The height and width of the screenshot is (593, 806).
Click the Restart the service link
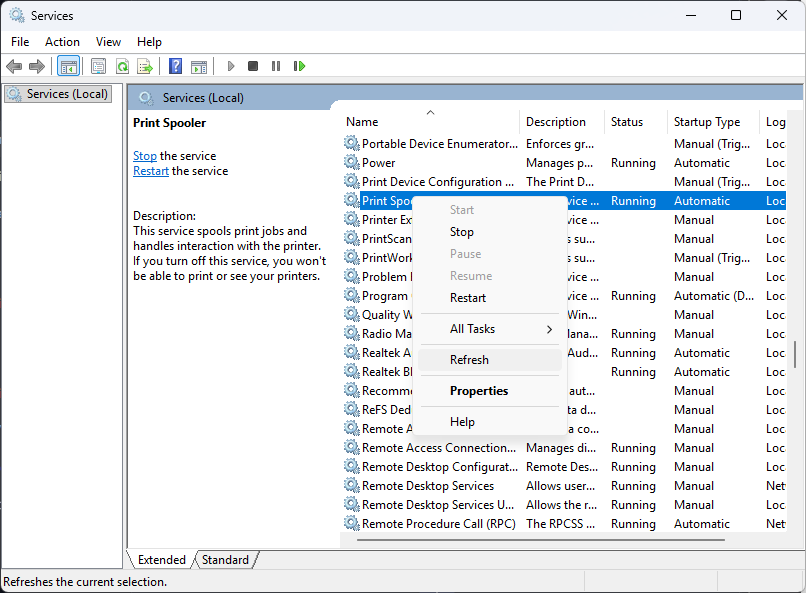[x=151, y=171]
